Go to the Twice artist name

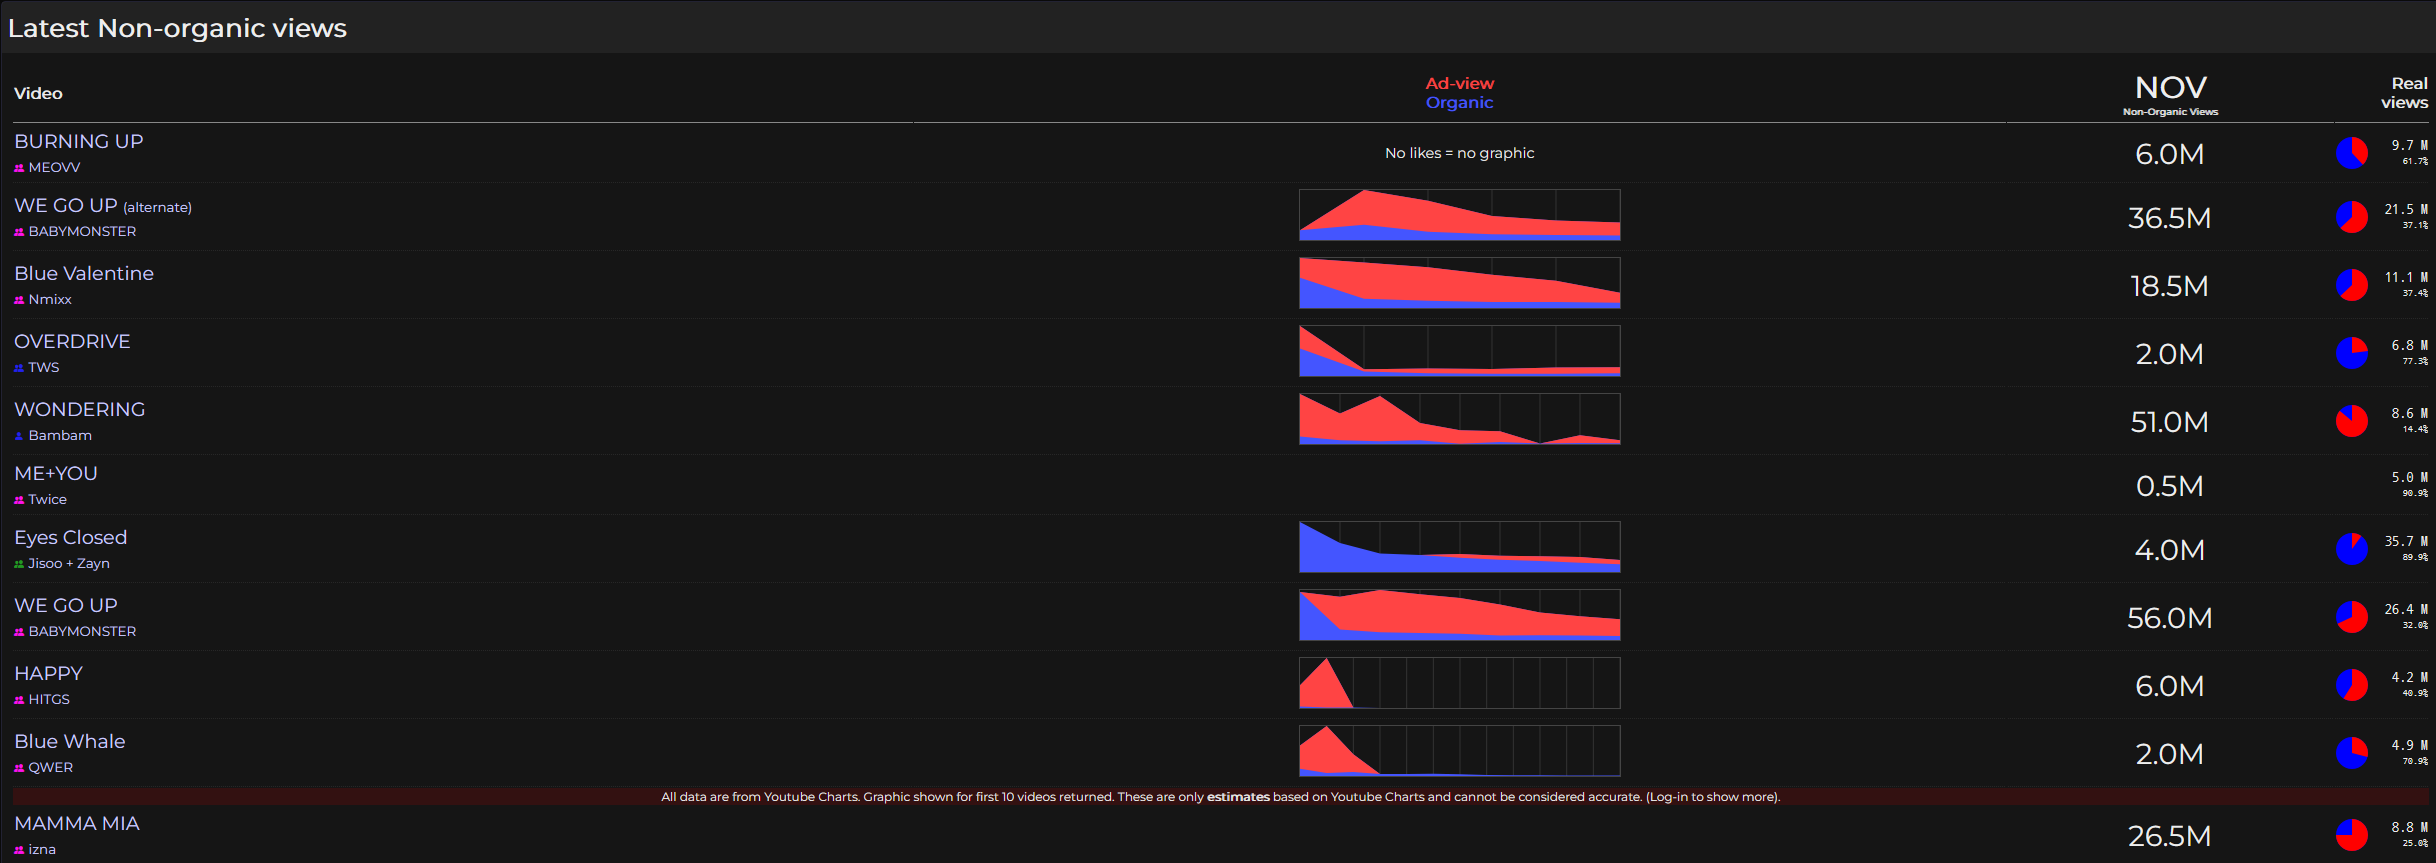48,500
